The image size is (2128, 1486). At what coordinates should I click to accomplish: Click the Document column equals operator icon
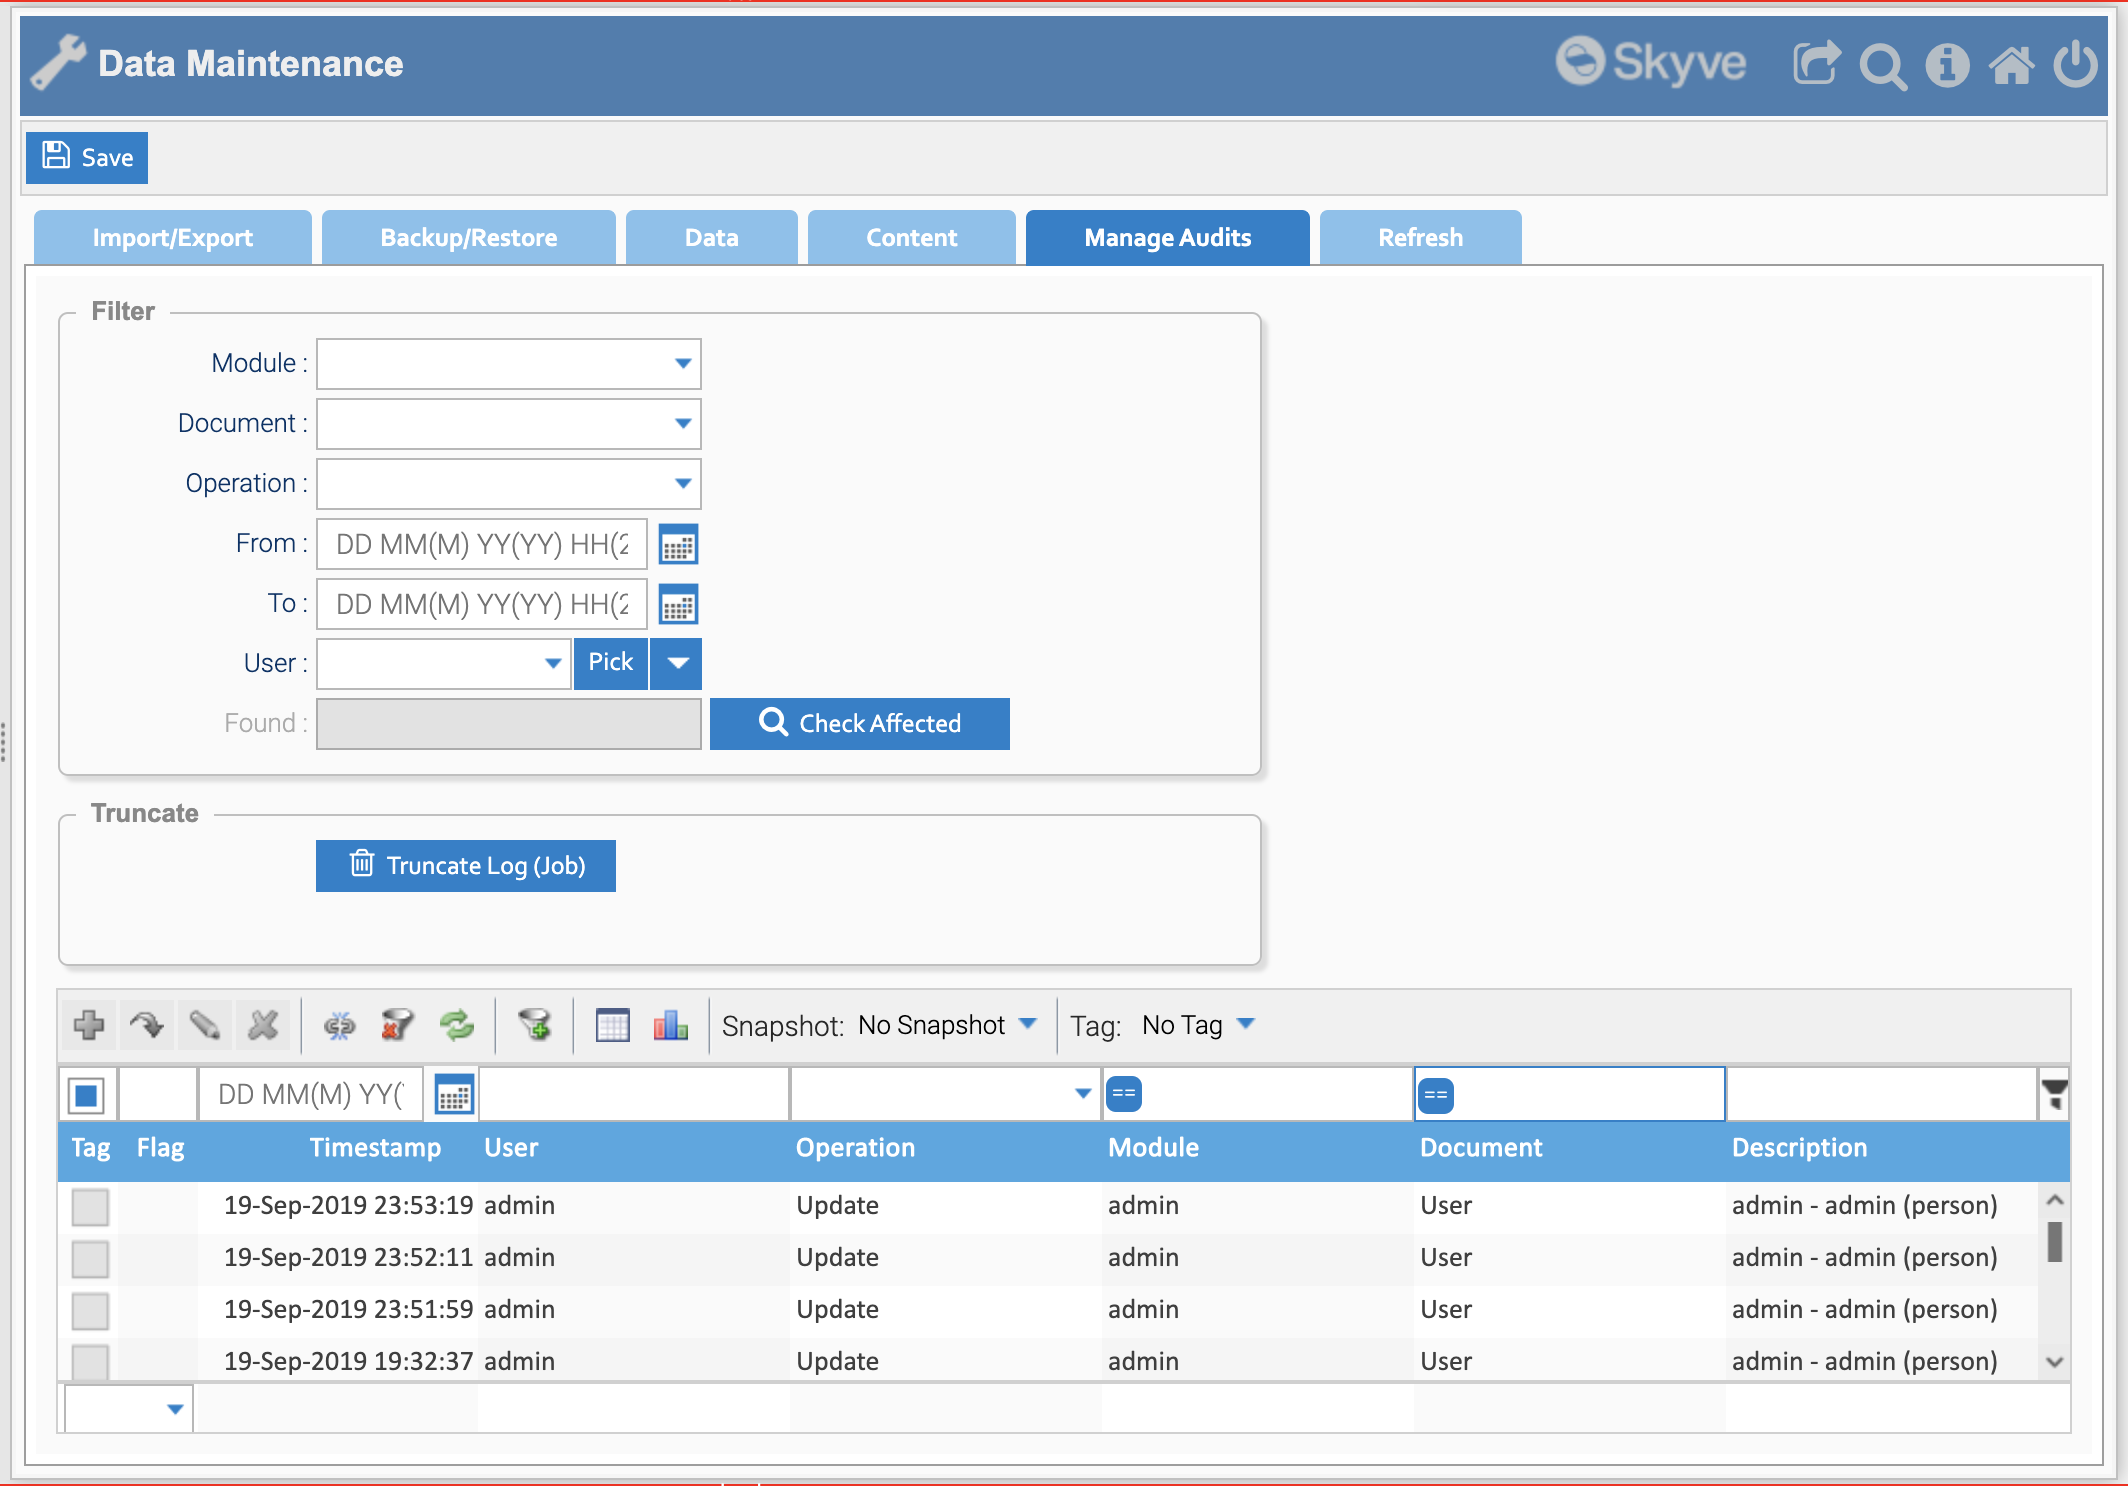(x=1436, y=1095)
